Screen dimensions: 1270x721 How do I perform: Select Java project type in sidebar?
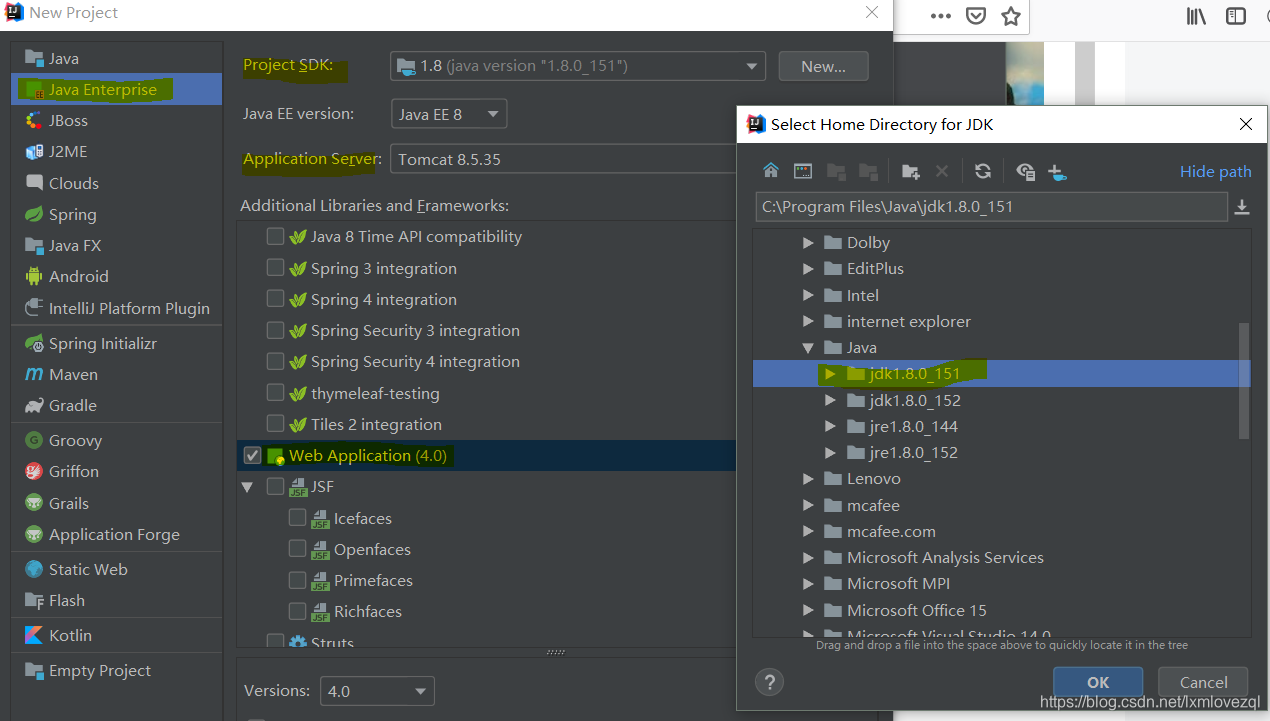[x=117, y=58]
